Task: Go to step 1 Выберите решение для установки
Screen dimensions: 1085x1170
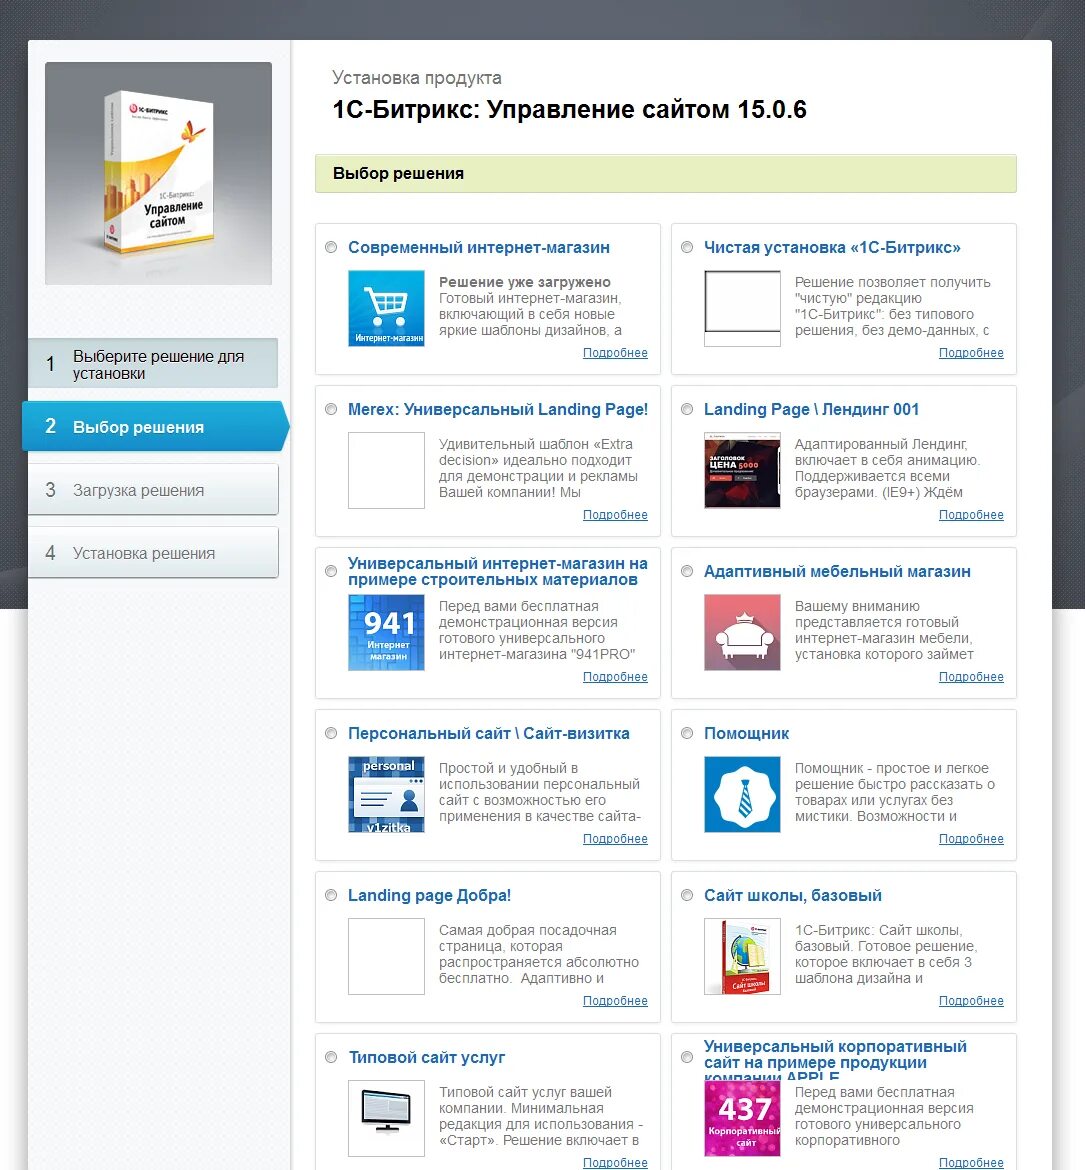Action: (153, 363)
